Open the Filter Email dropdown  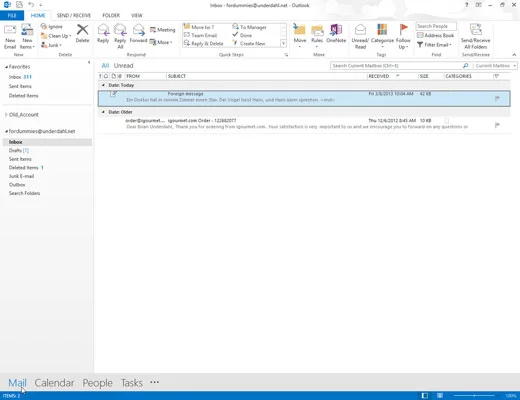434,44
